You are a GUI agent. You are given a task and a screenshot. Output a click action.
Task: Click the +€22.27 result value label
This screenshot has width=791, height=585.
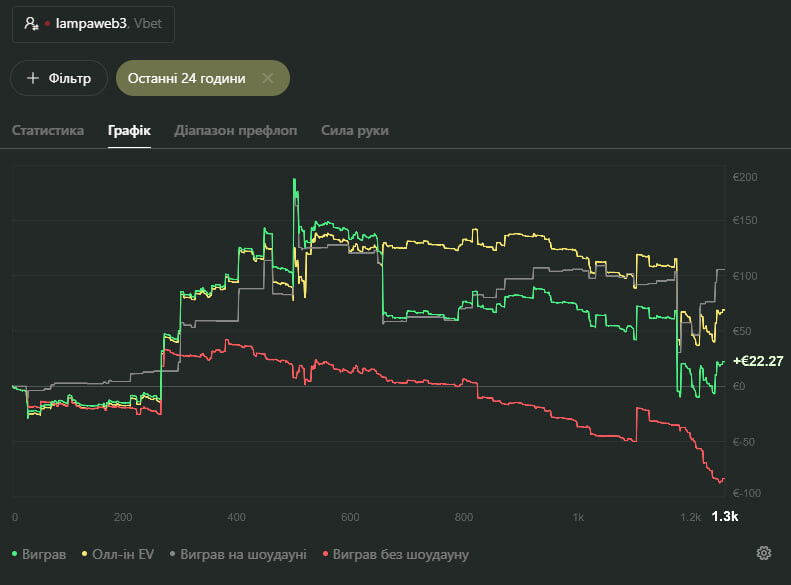pyautogui.click(x=757, y=361)
